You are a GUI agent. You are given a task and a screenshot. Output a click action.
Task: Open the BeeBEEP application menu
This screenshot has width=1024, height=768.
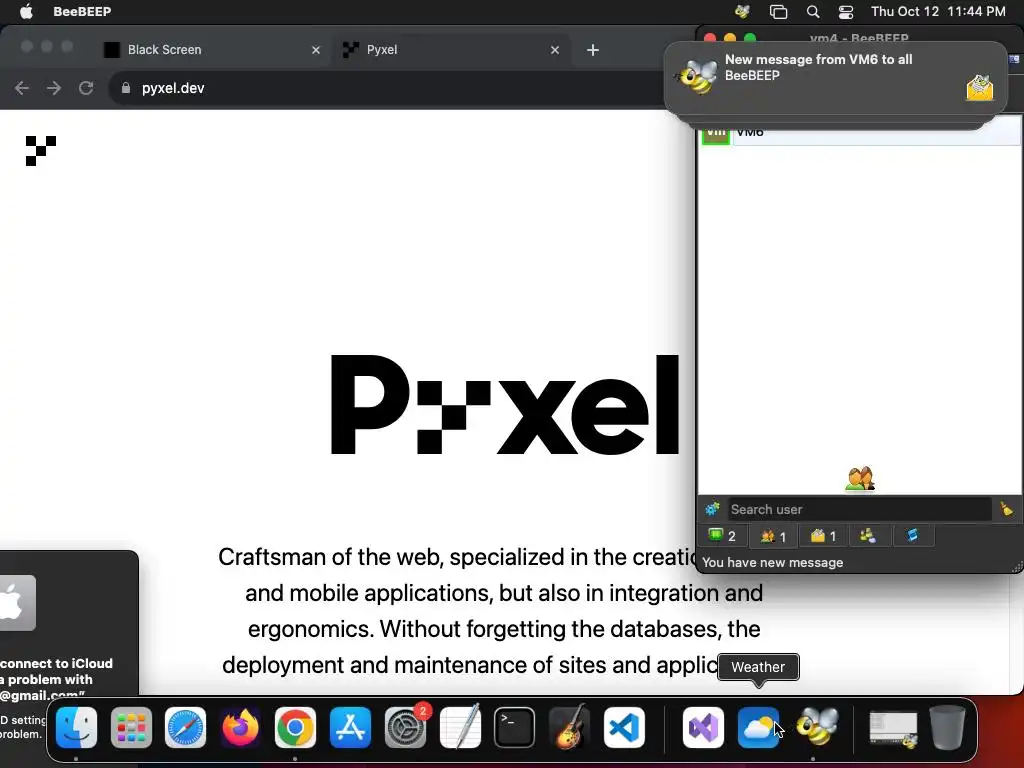(x=82, y=11)
